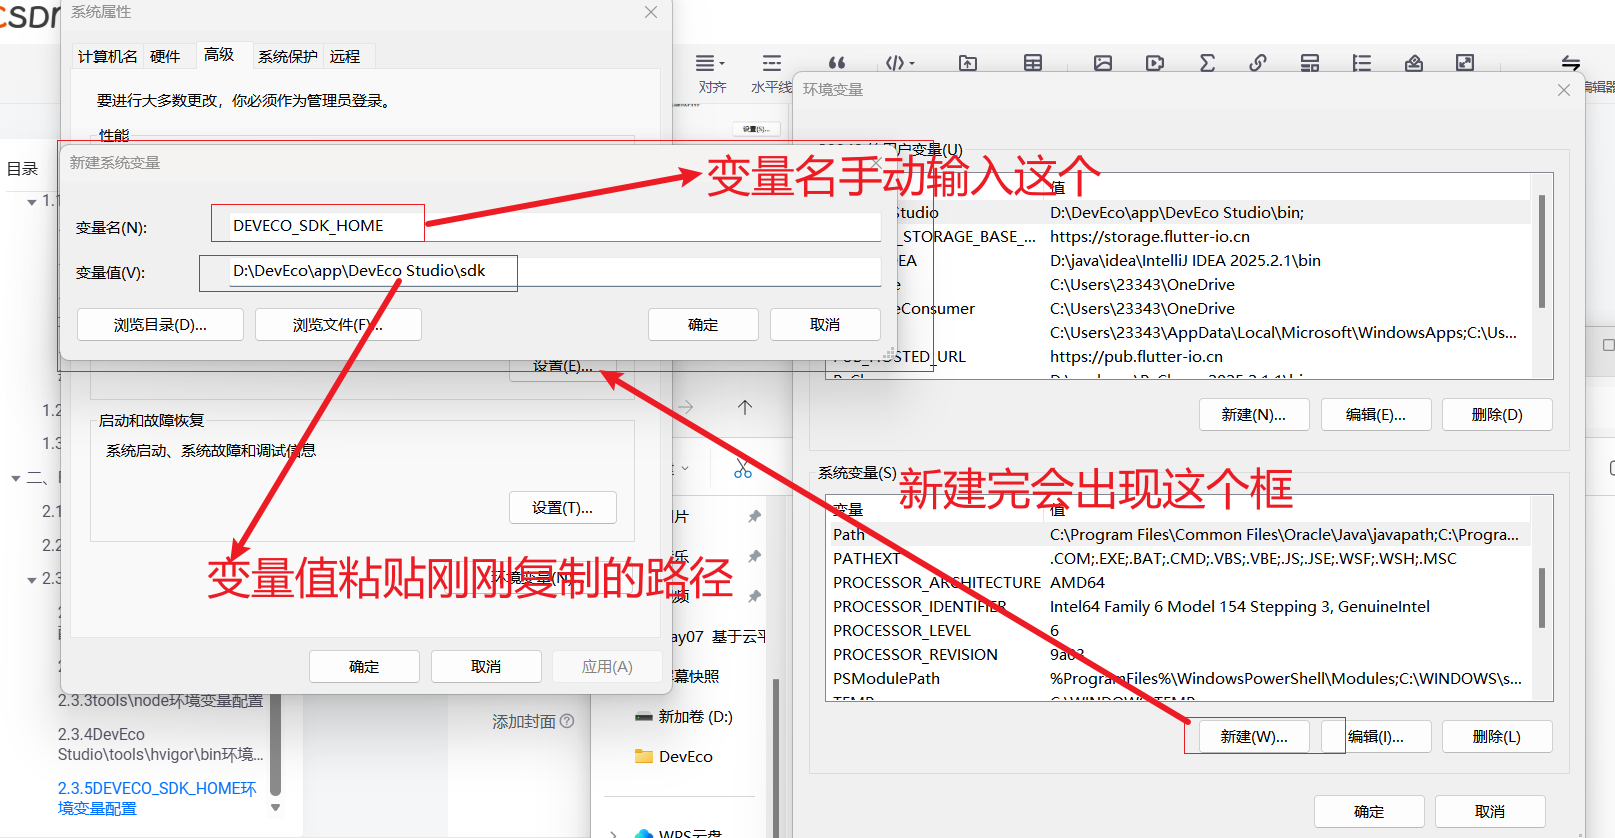Switch to the 高级 tab
Image resolution: width=1615 pixels, height=838 pixels.
(x=219, y=54)
